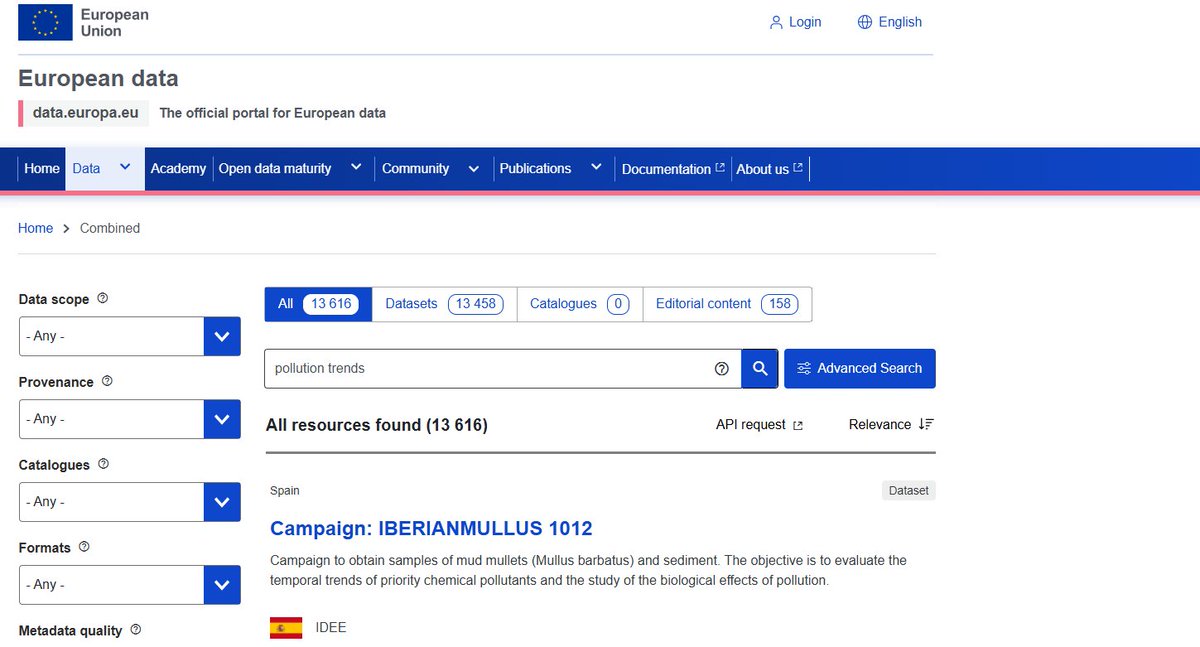Screen dimensions: 1200x647
Task: Click inside the pollution trends search field
Action: [x=450, y=368]
